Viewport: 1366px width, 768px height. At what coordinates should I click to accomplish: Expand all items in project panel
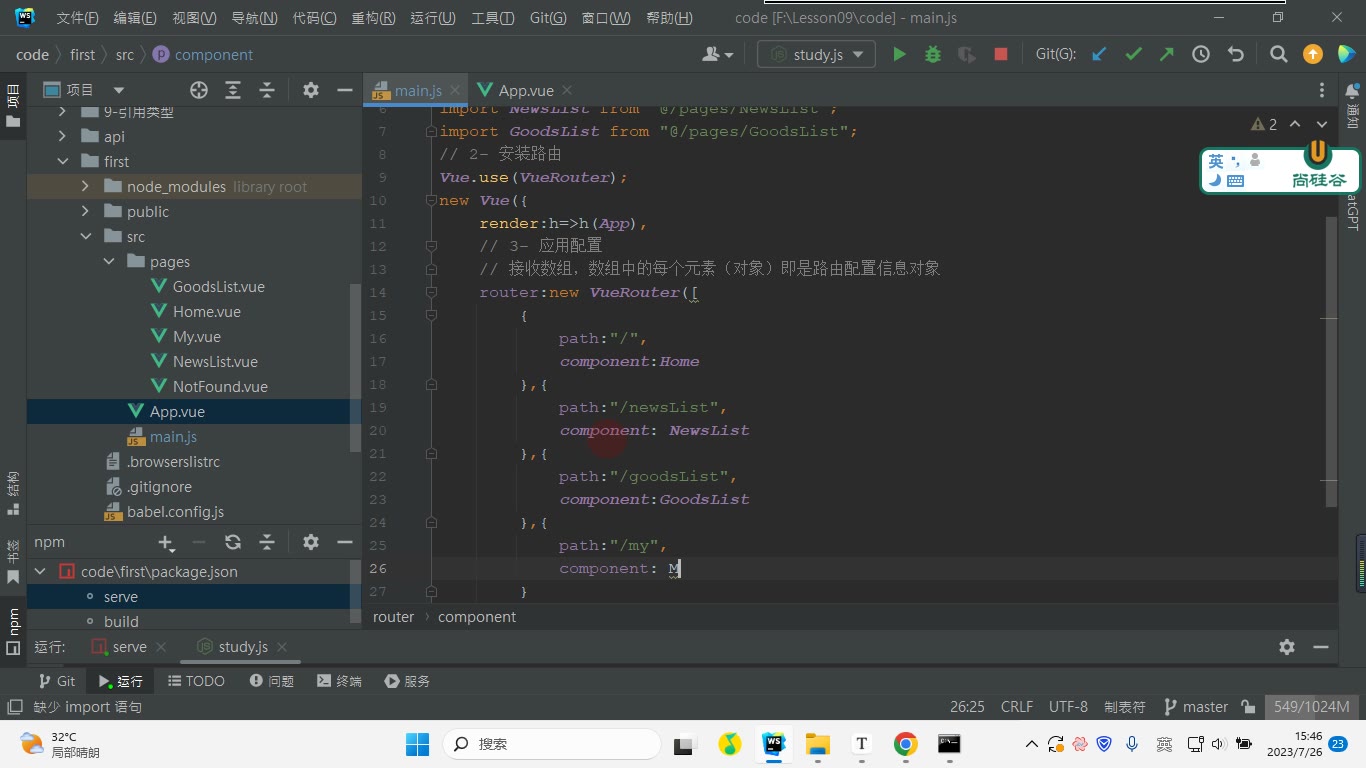point(233,90)
